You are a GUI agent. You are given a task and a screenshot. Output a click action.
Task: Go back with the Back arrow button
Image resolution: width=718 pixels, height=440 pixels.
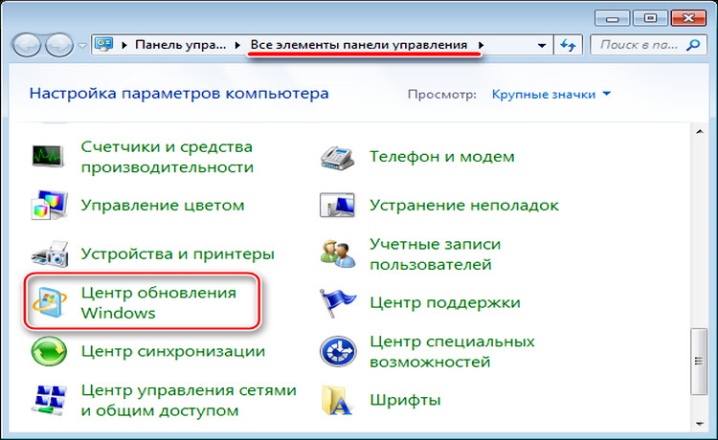tap(26, 45)
